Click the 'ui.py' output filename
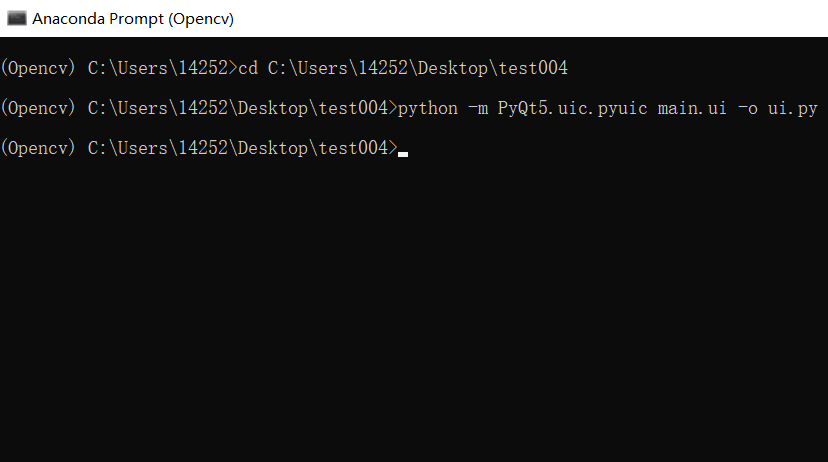Image resolution: width=828 pixels, height=462 pixels. point(793,109)
